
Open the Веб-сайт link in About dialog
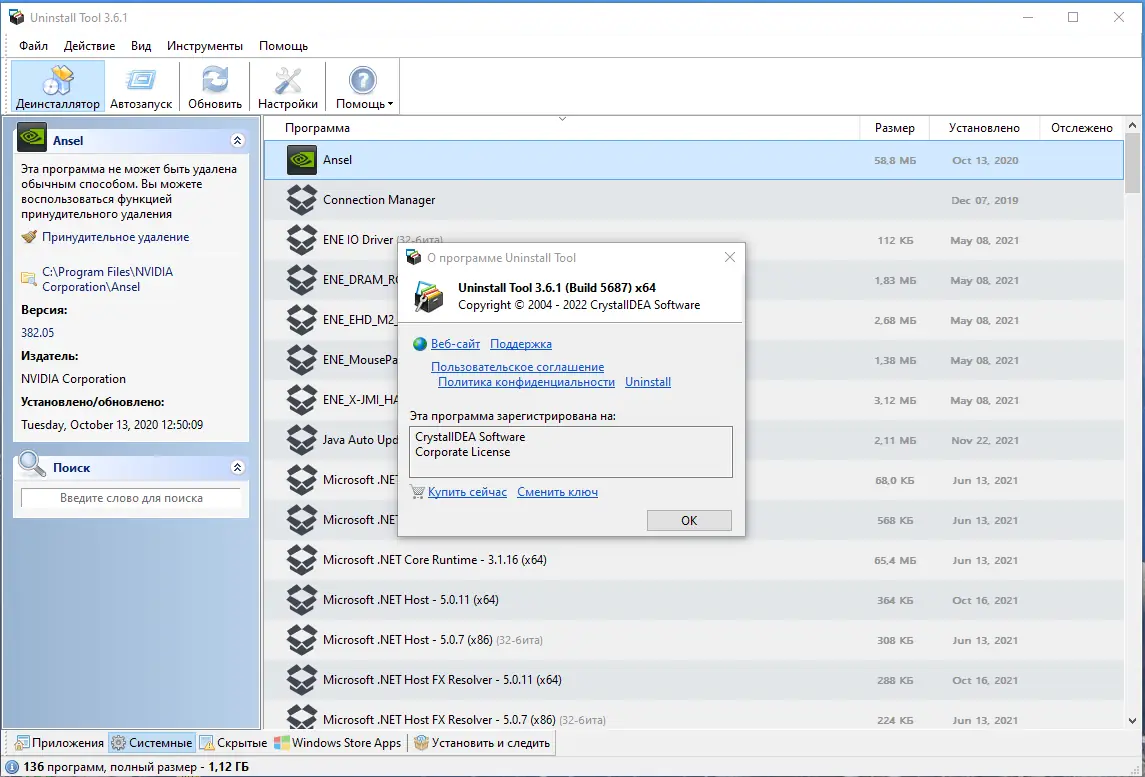pyautogui.click(x=455, y=344)
